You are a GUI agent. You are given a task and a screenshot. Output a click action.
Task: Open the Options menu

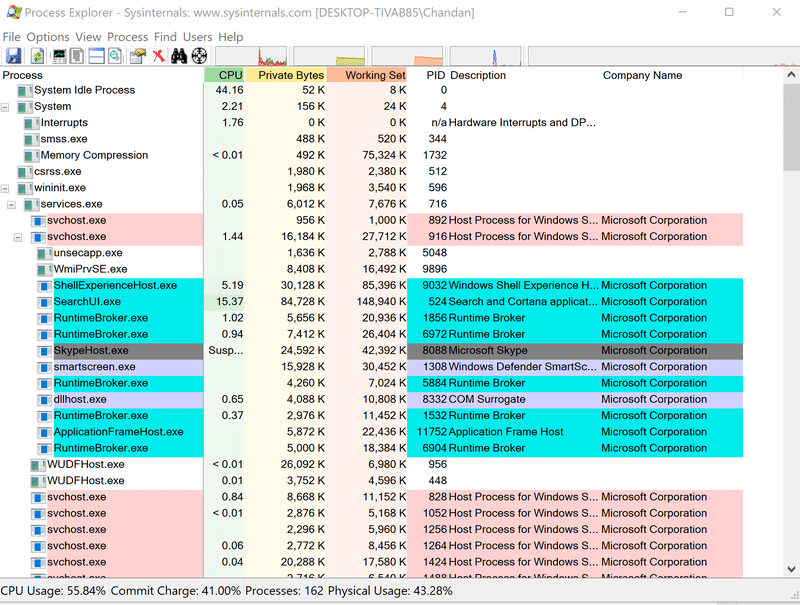48,37
